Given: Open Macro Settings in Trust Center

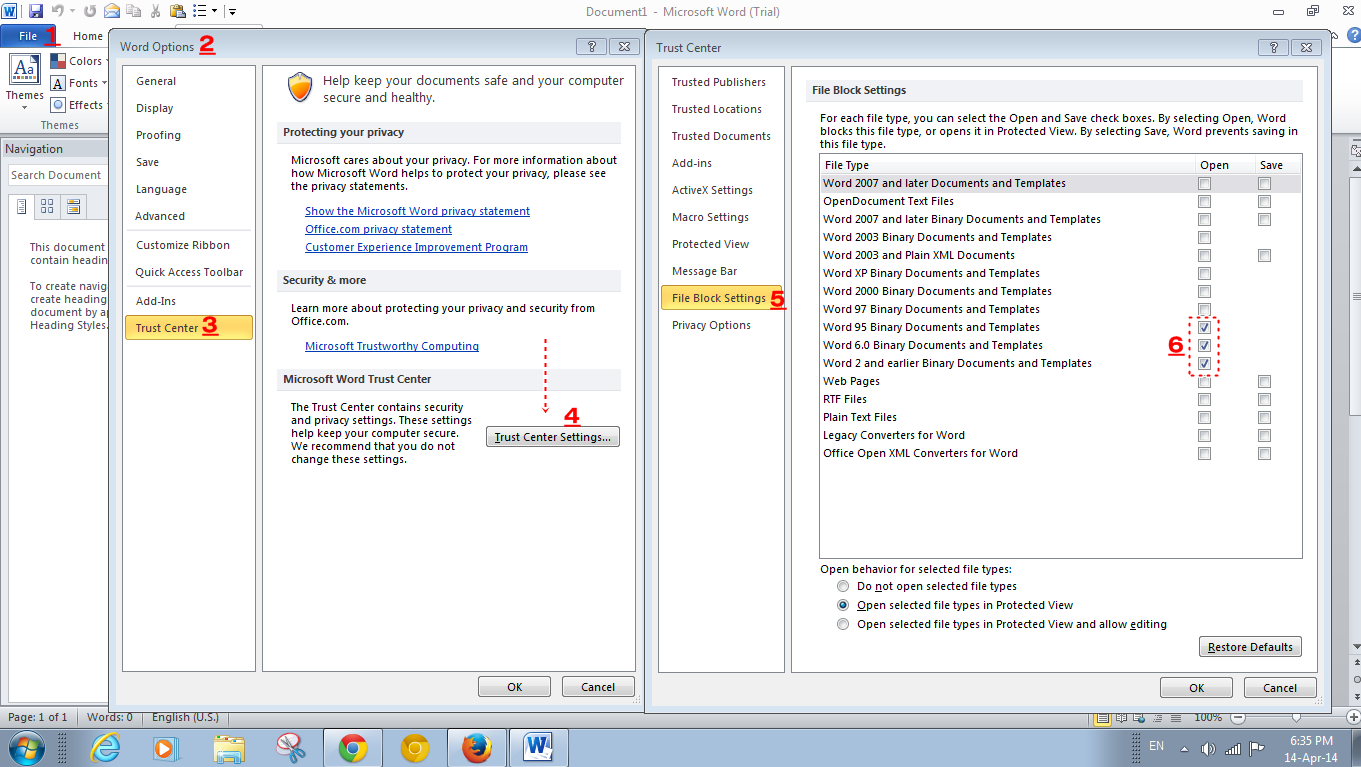Looking at the screenshot, I should coord(721,217).
